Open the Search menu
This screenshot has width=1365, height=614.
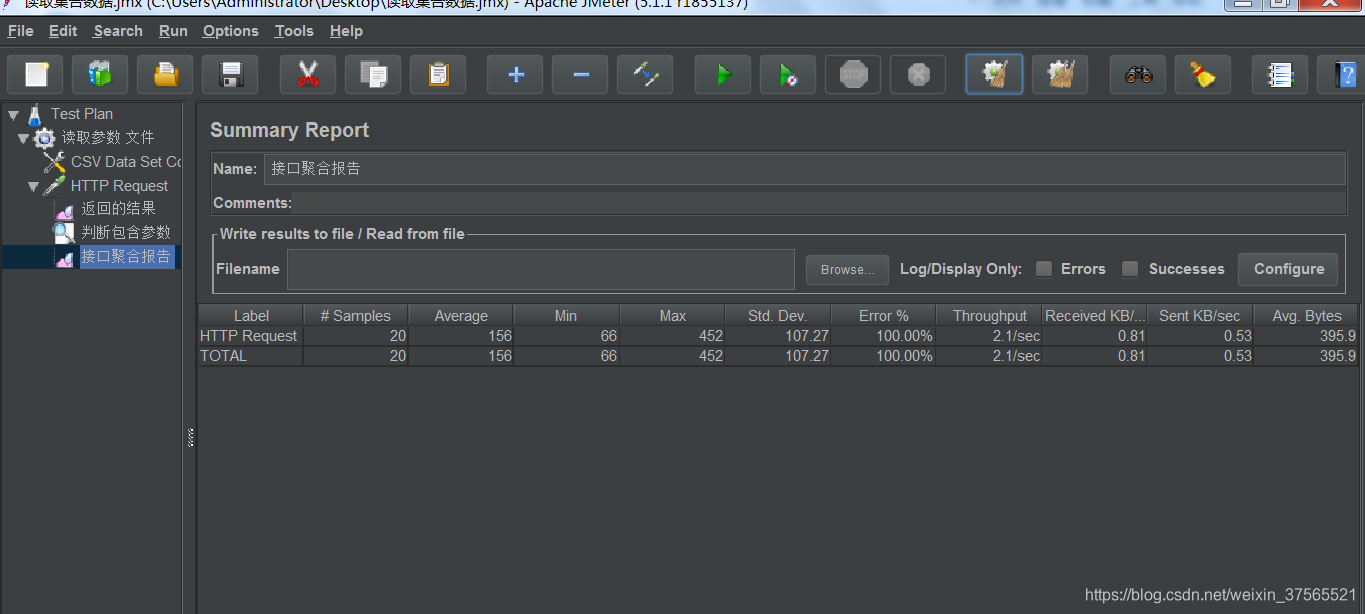(x=118, y=31)
